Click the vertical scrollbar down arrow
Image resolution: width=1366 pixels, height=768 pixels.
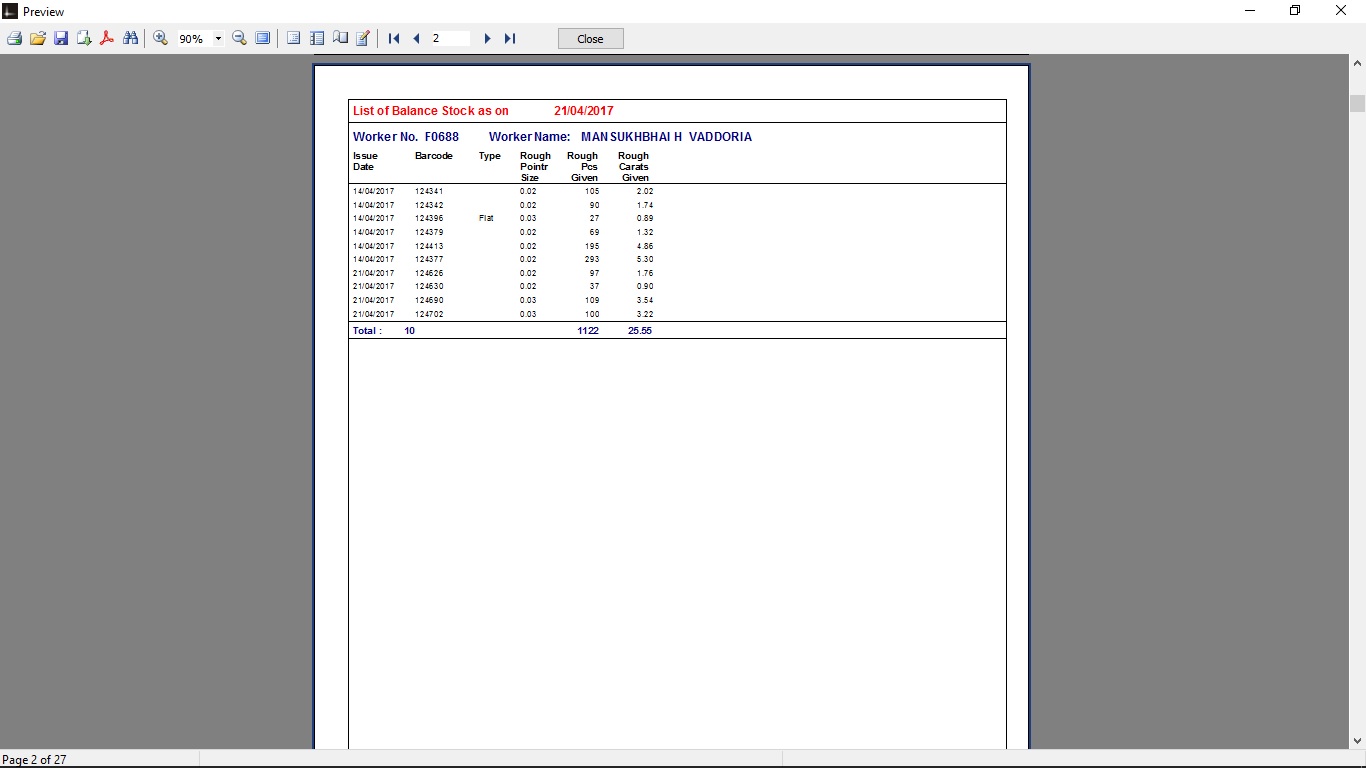[1357, 741]
